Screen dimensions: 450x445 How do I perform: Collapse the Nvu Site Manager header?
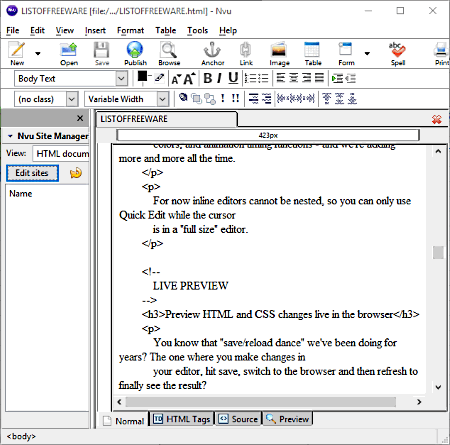coord(10,136)
